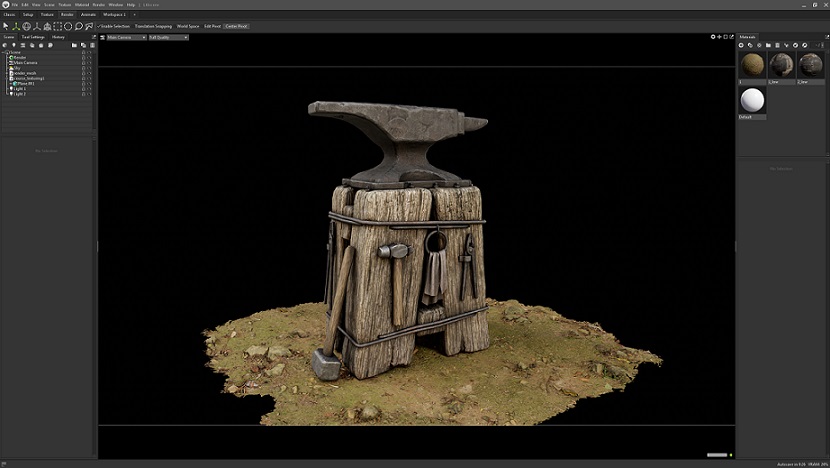
Task: Toggle visibility of Sky object
Action: 89,68
